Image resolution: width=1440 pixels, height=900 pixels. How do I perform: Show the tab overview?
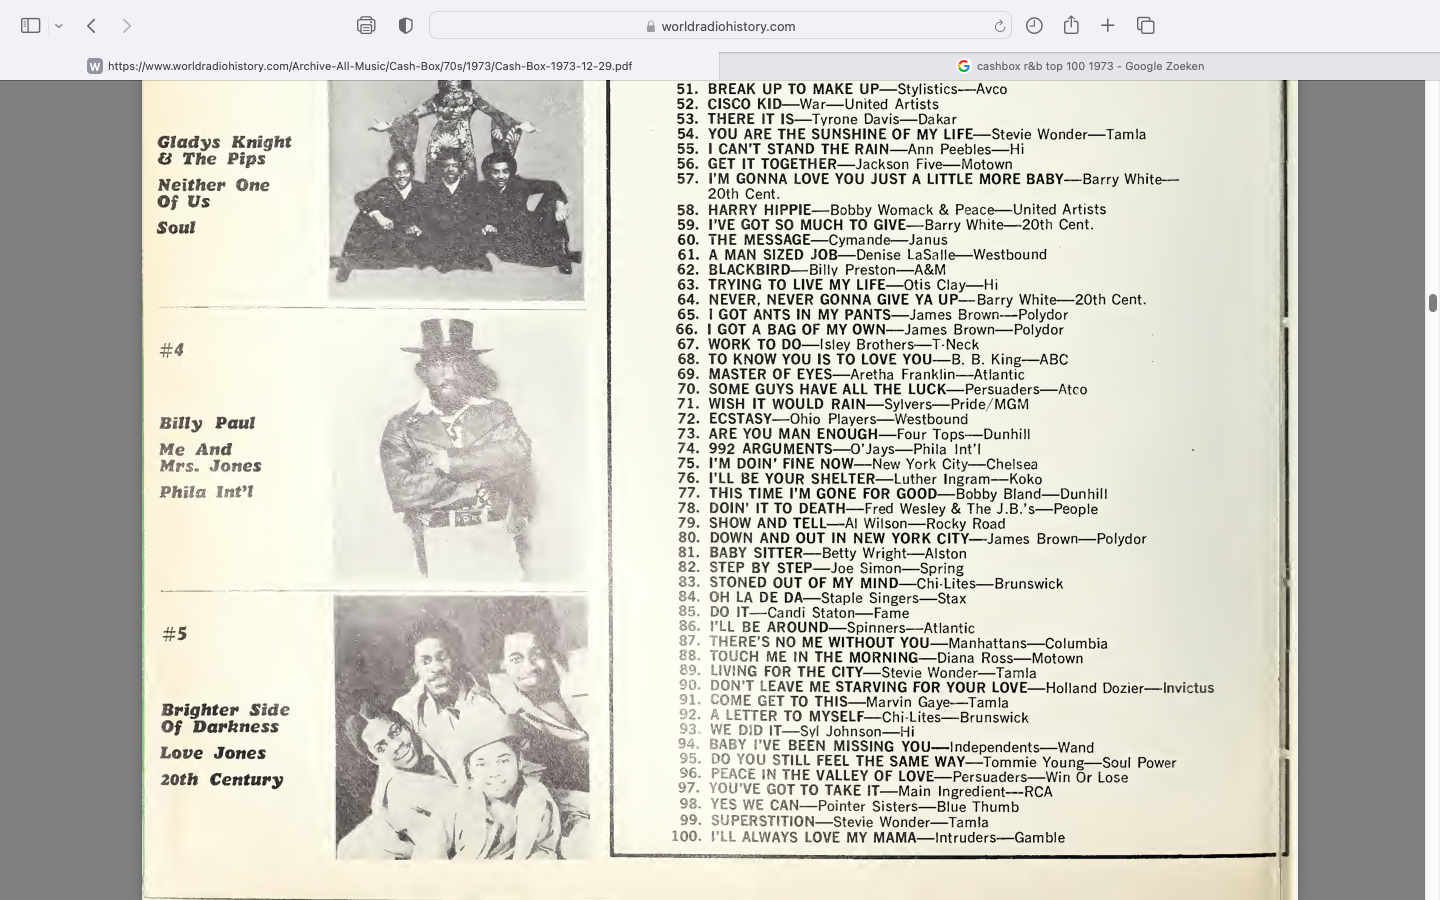coord(1146,26)
